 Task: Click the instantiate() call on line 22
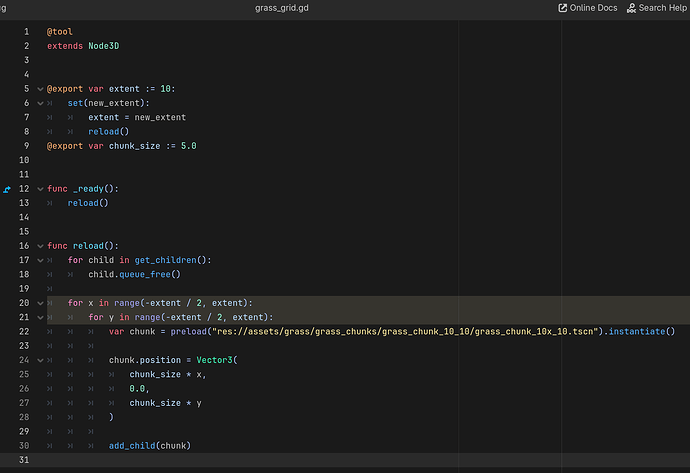(642, 331)
